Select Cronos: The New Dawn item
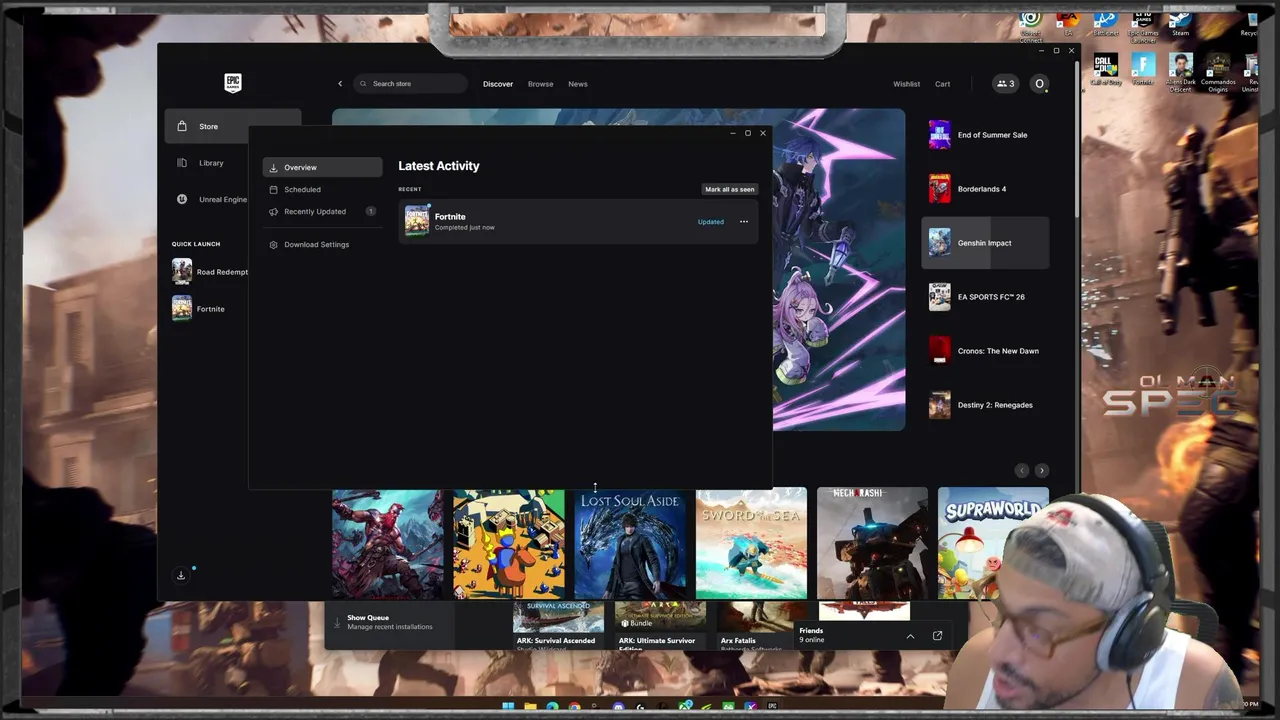 pyautogui.click(x=985, y=351)
